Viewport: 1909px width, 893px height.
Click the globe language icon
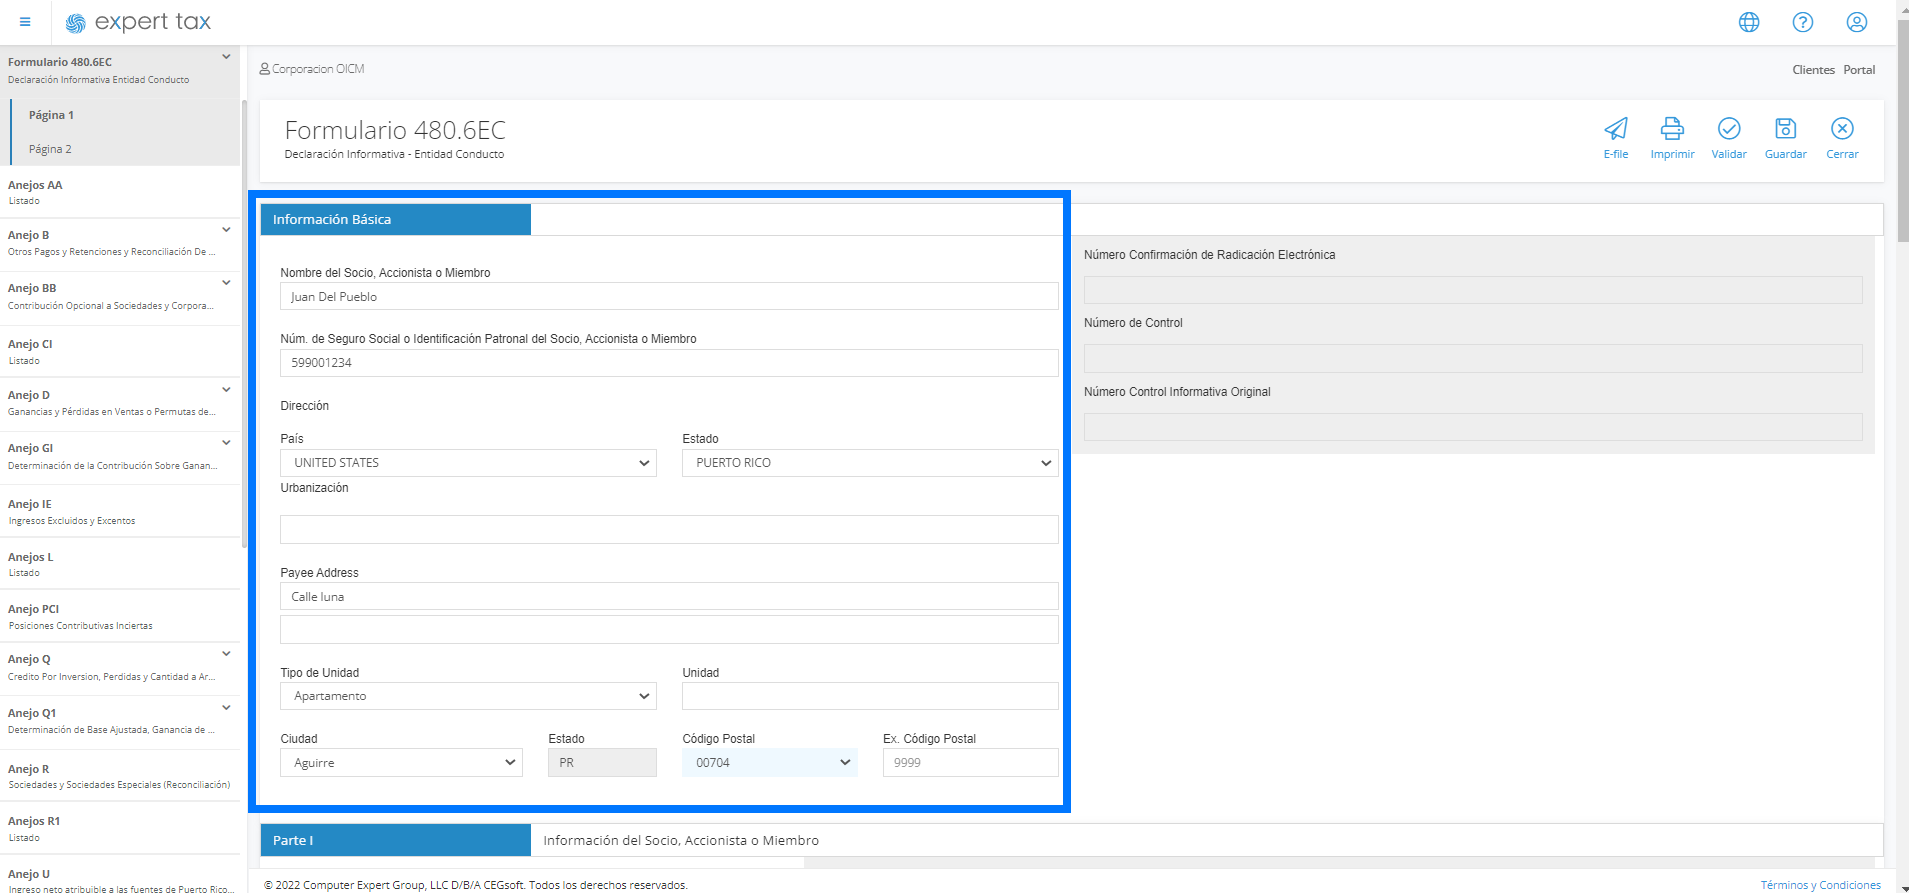1748,22
